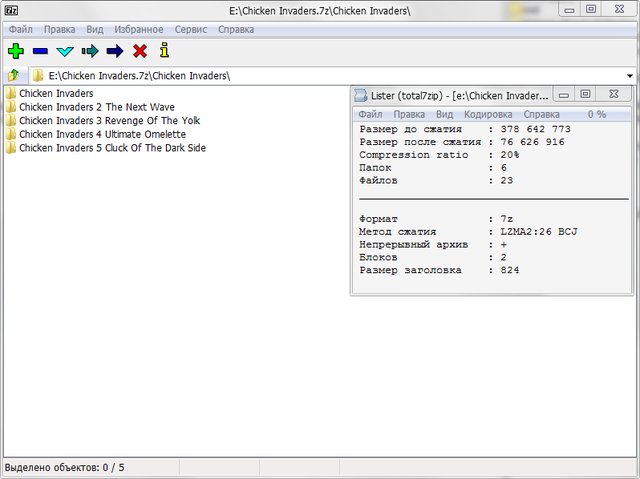Click the Lister window title icon
The height and width of the screenshot is (479, 640).
coord(360,95)
